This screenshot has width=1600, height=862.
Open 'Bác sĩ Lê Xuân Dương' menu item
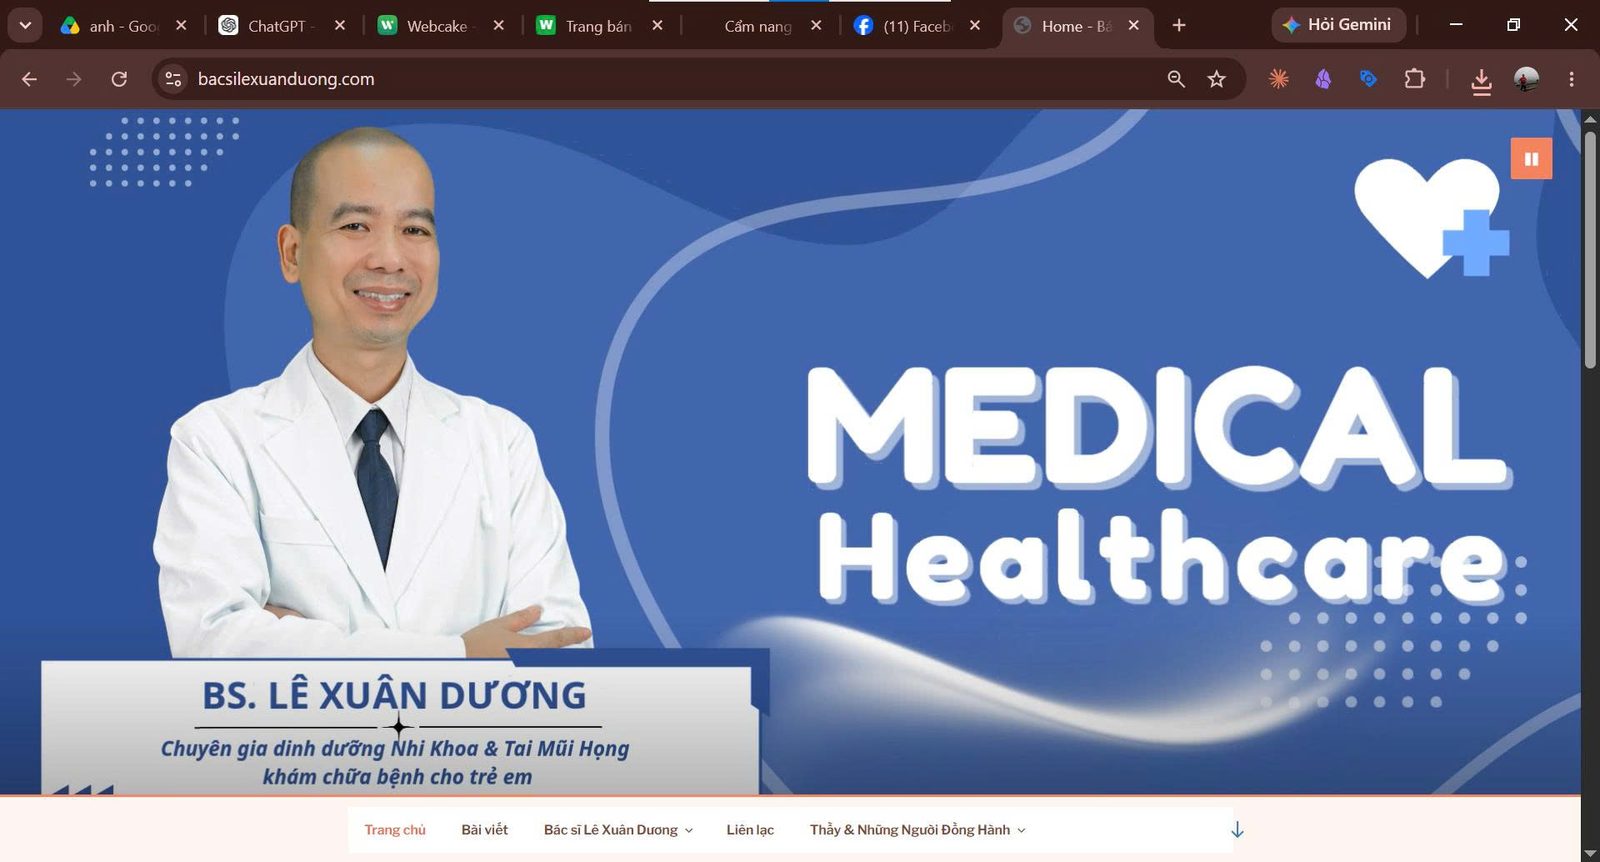click(611, 830)
